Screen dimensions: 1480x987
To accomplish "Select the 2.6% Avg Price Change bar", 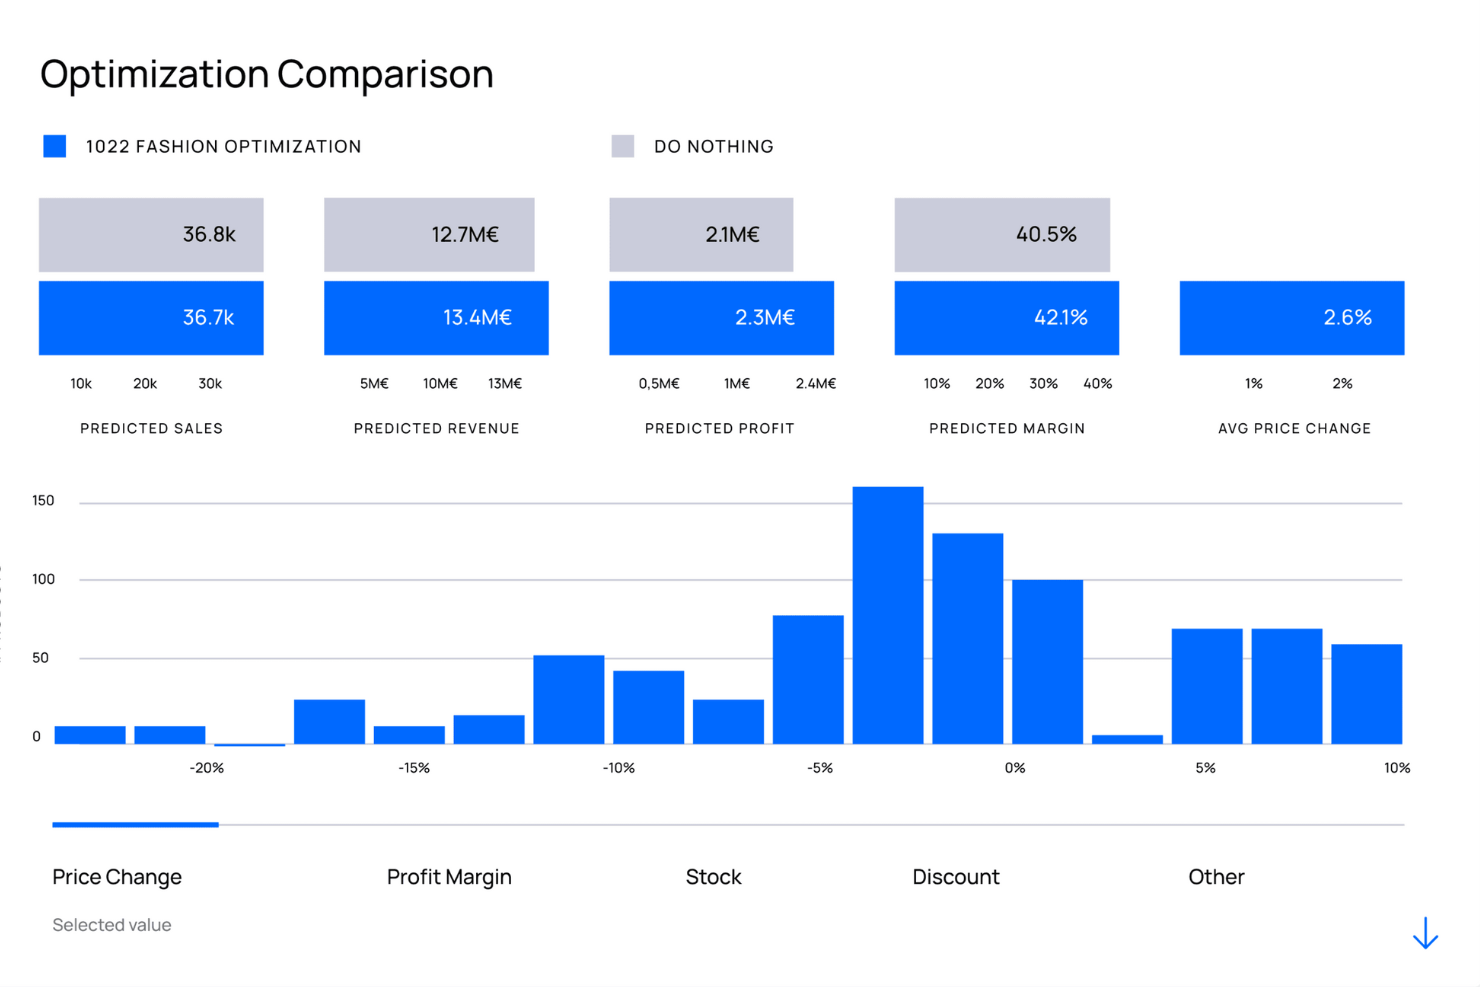I will [1291, 318].
